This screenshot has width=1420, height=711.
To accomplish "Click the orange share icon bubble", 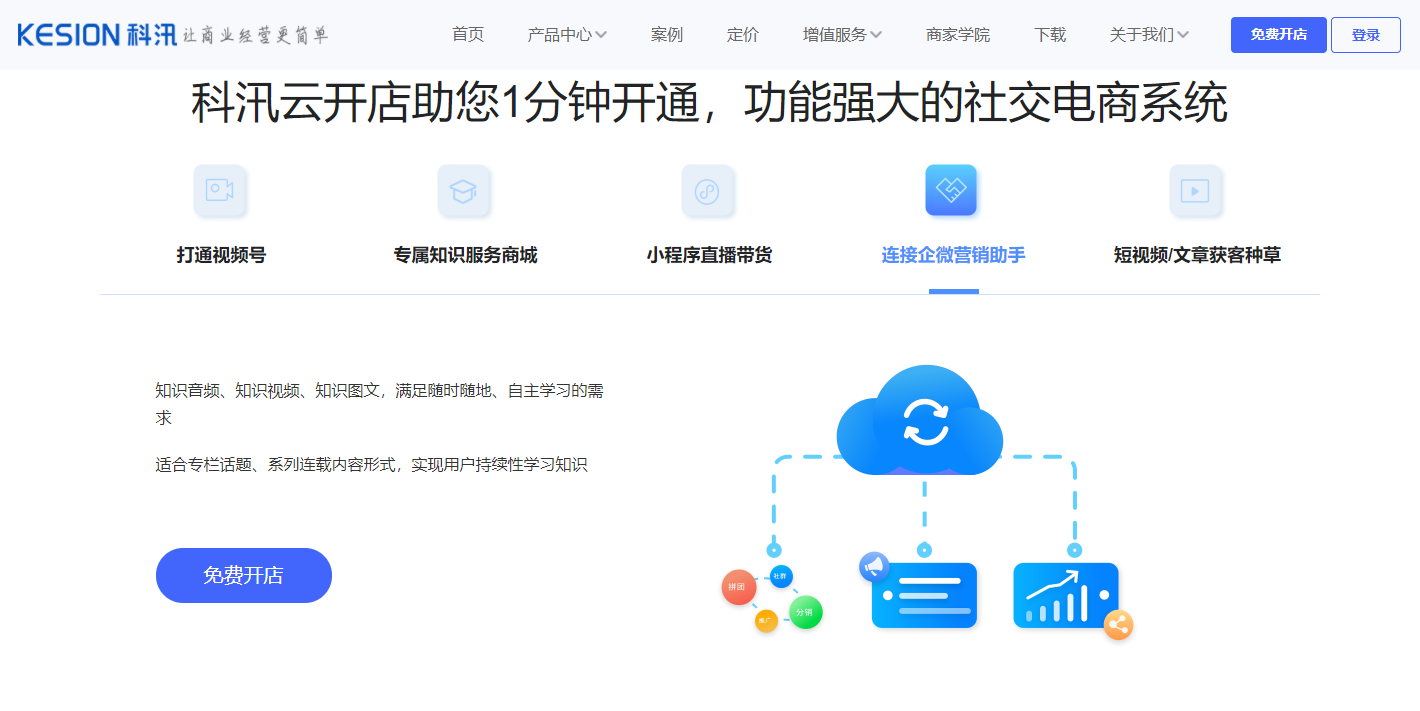I will (x=1118, y=625).
